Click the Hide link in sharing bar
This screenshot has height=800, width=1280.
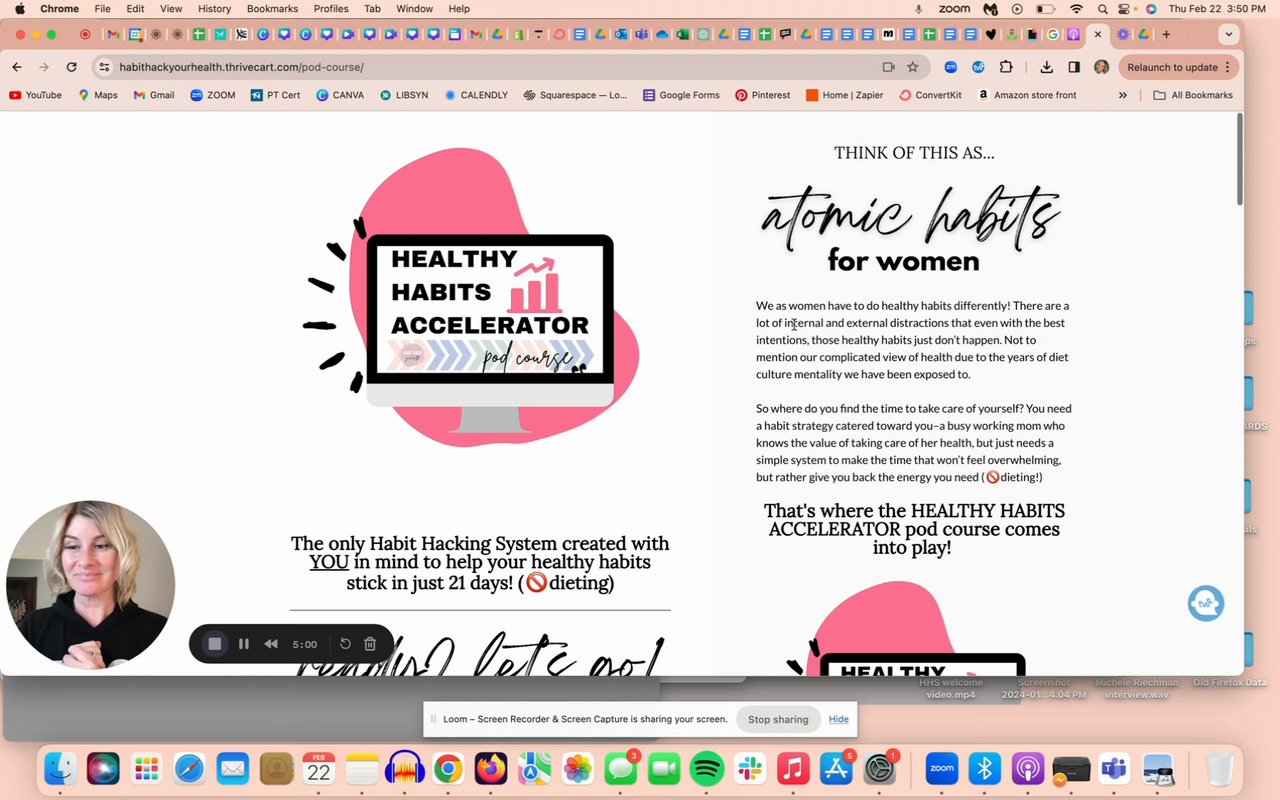coord(838,719)
